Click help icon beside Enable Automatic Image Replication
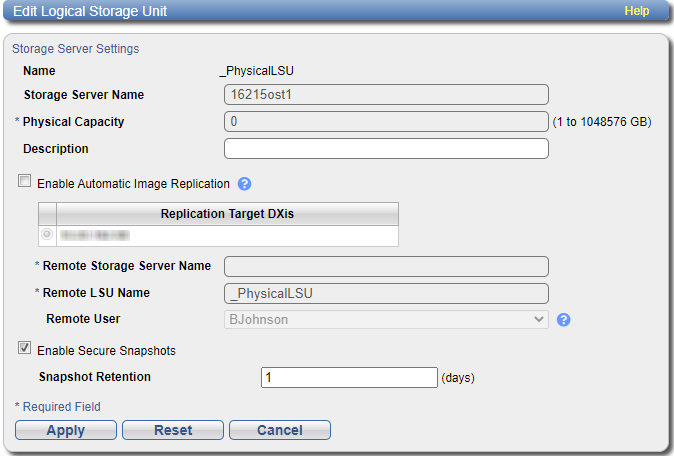This screenshot has height=456, width=674. click(244, 184)
